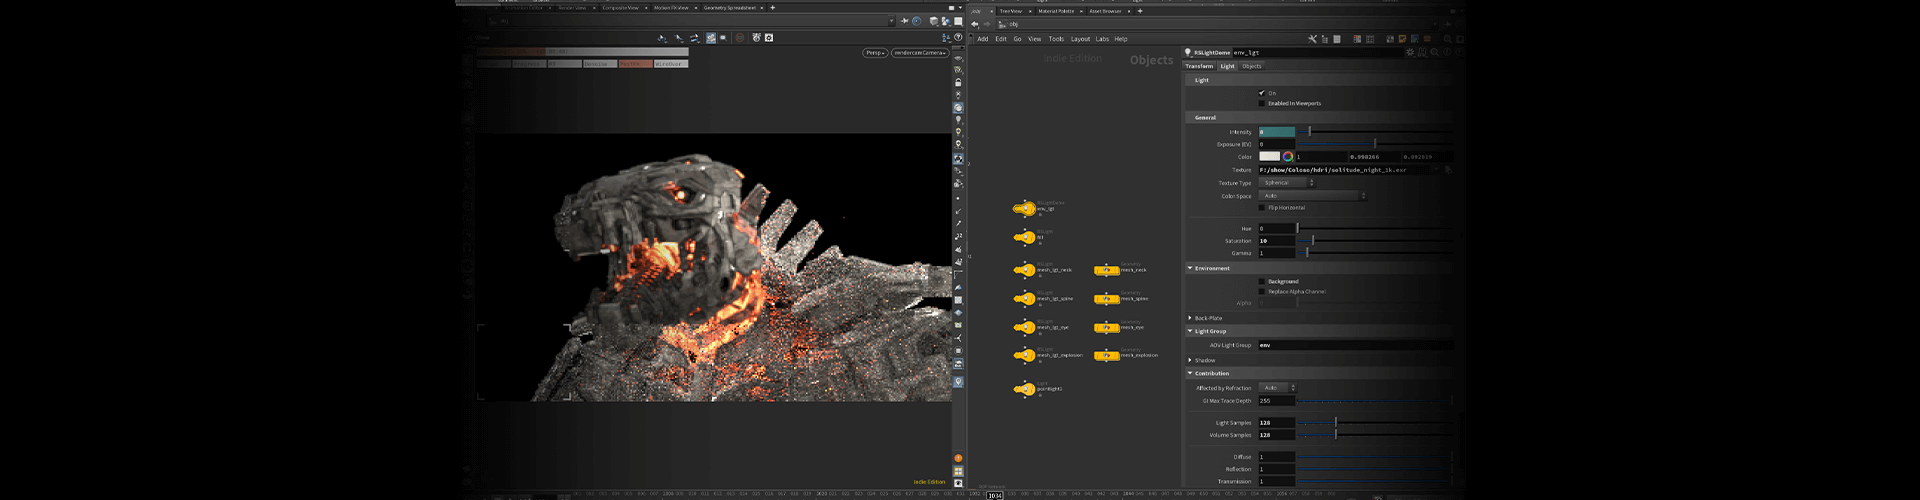Open the Texture Type Spherical dropdown

[x=1287, y=183]
